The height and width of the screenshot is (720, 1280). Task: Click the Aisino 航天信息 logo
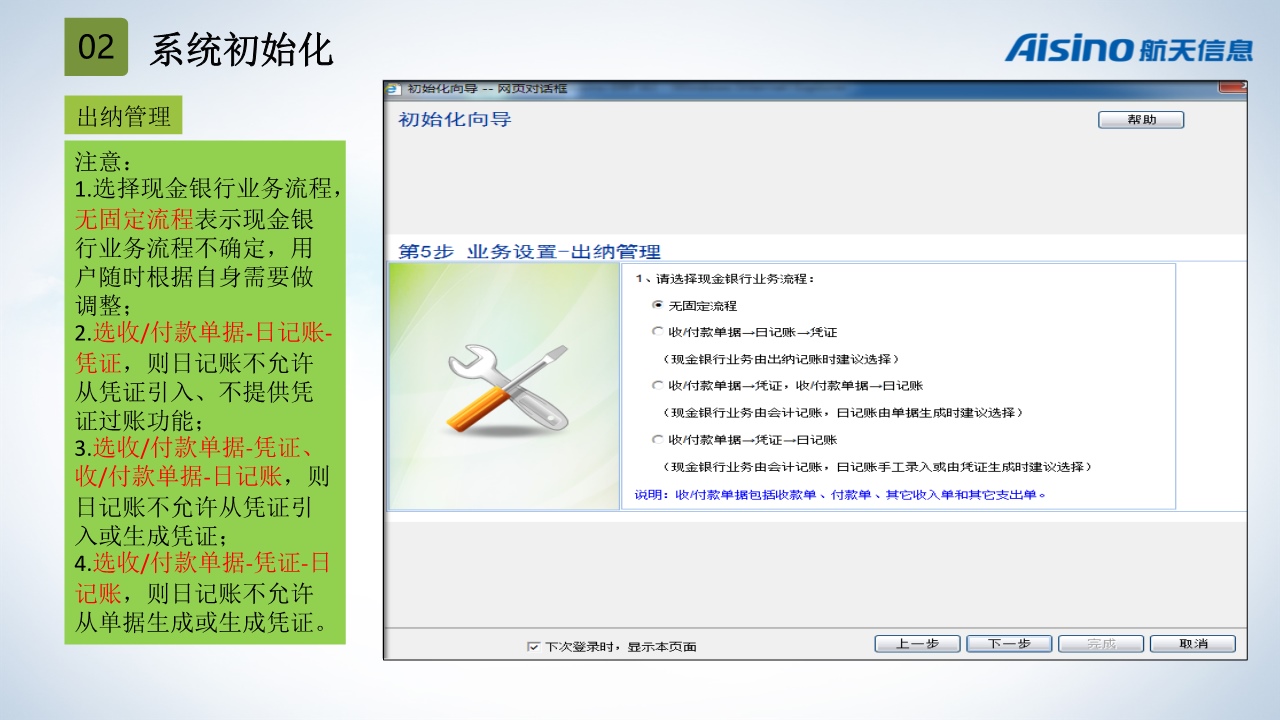click(1128, 47)
